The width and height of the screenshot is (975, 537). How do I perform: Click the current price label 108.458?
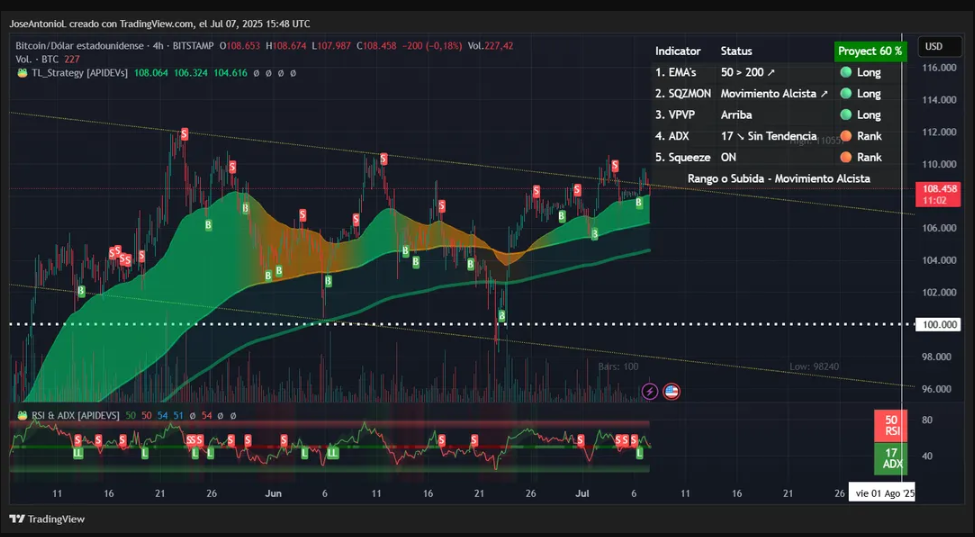938,187
